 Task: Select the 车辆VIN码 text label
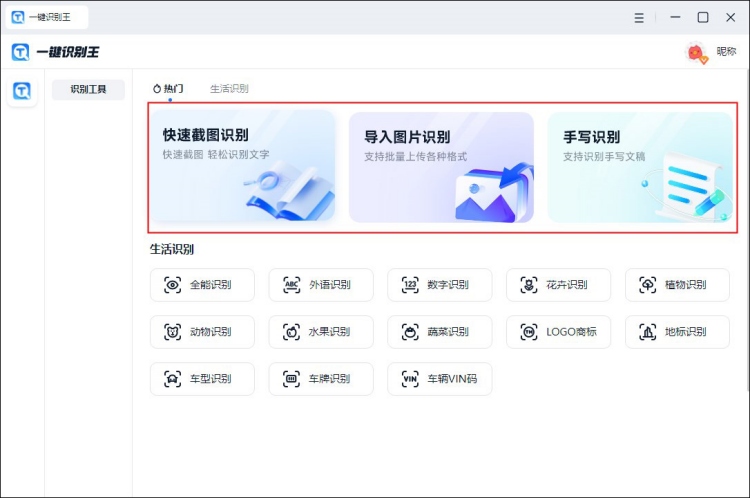tap(452, 378)
